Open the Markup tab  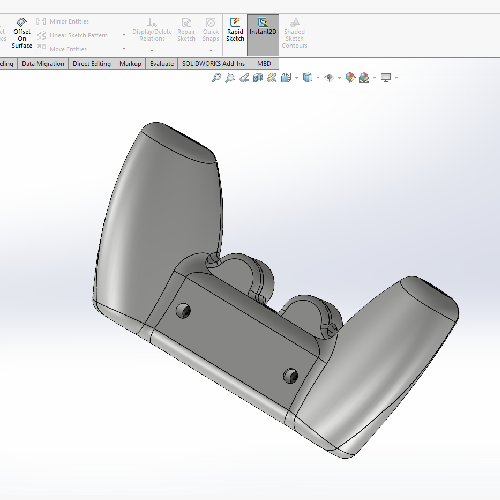(130, 63)
